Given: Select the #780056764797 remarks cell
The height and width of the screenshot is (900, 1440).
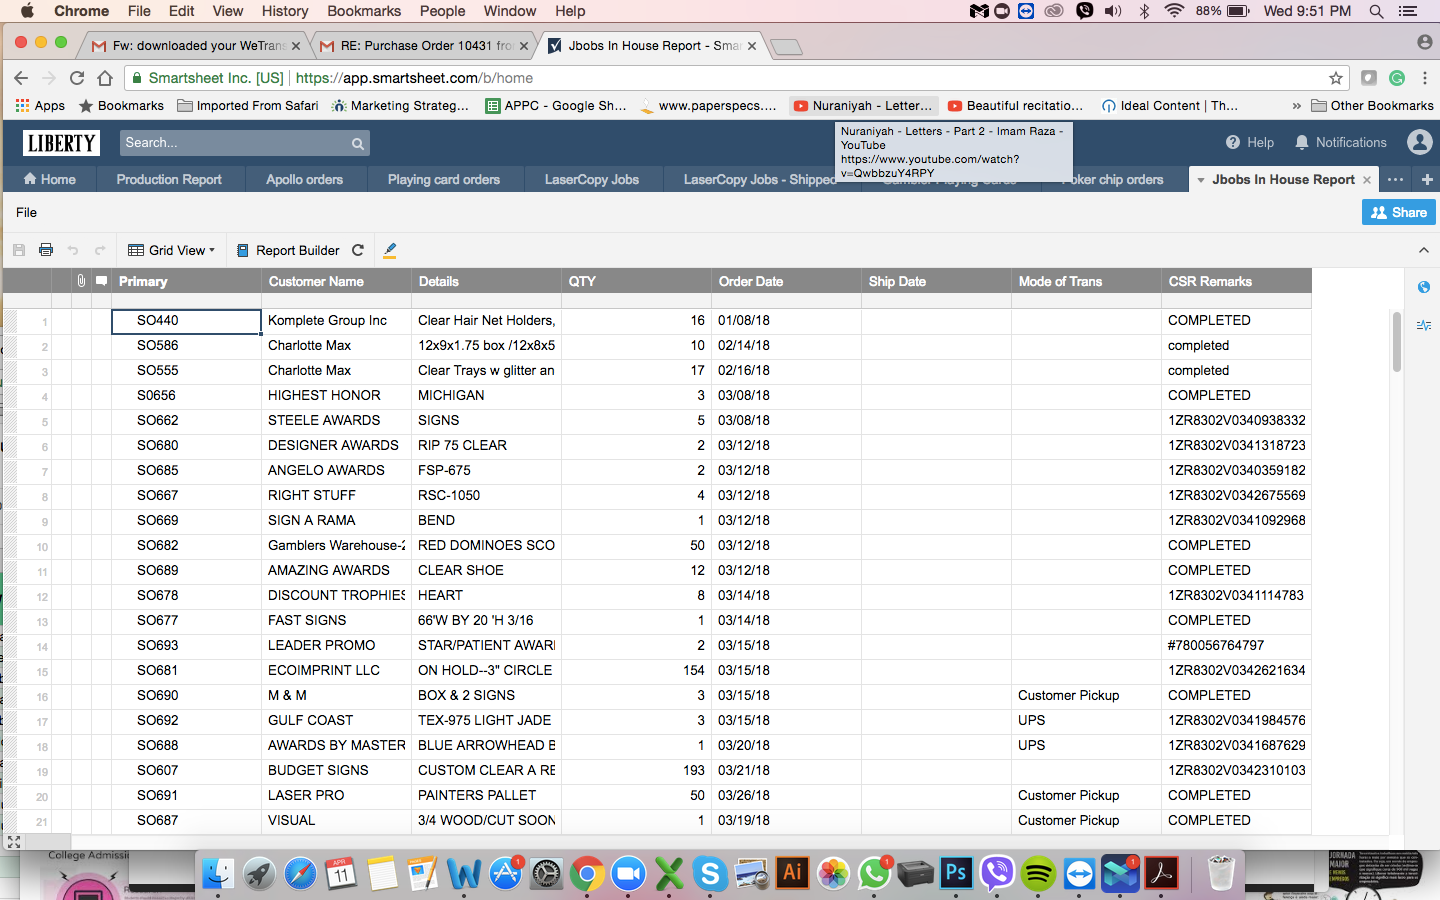Looking at the screenshot, I should point(1236,646).
